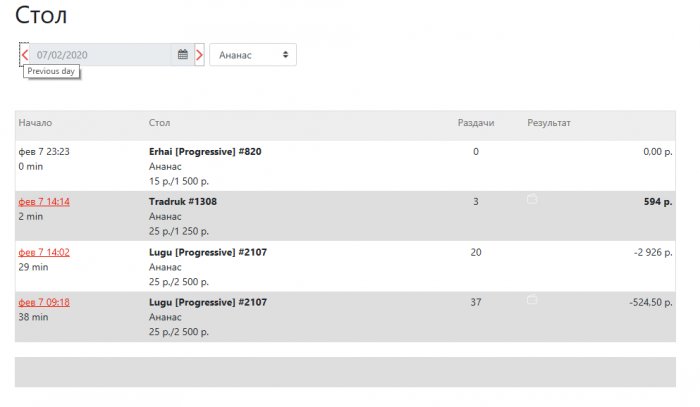Viewport: 700px width, 407px height.
Task: Click the Начало column header
Action: tap(35, 123)
